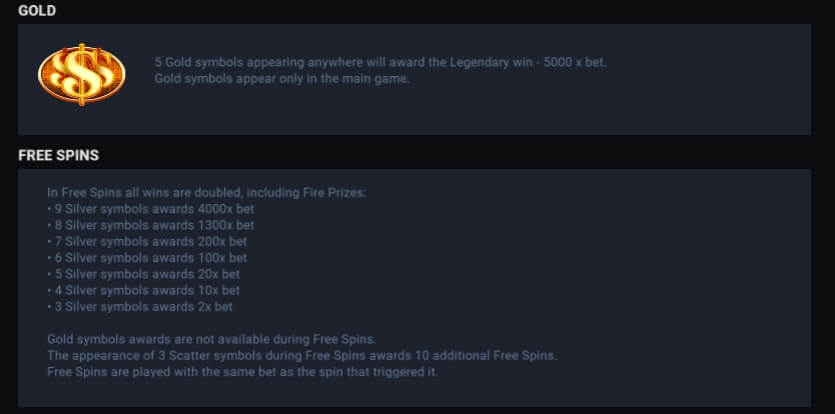The height and width of the screenshot is (414, 835).
Task: Click 'Gold symbols appear only in main game' text
Action: (282, 78)
